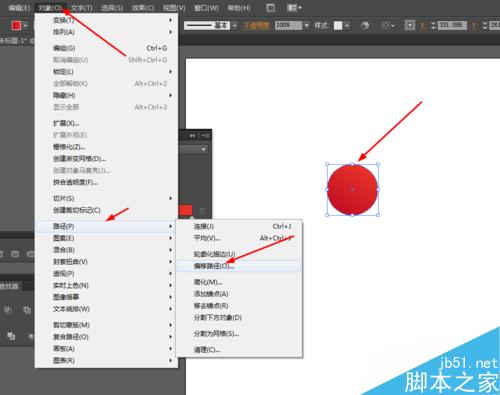
Task: Choose 排列(A) in the object menu
Action: coord(106,32)
